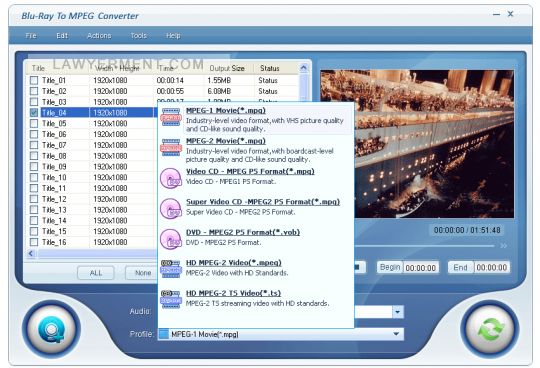The width and height of the screenshot is (540, 368).
Task: Click the round load Blu-ray disc button
Action: click(51, 329)
